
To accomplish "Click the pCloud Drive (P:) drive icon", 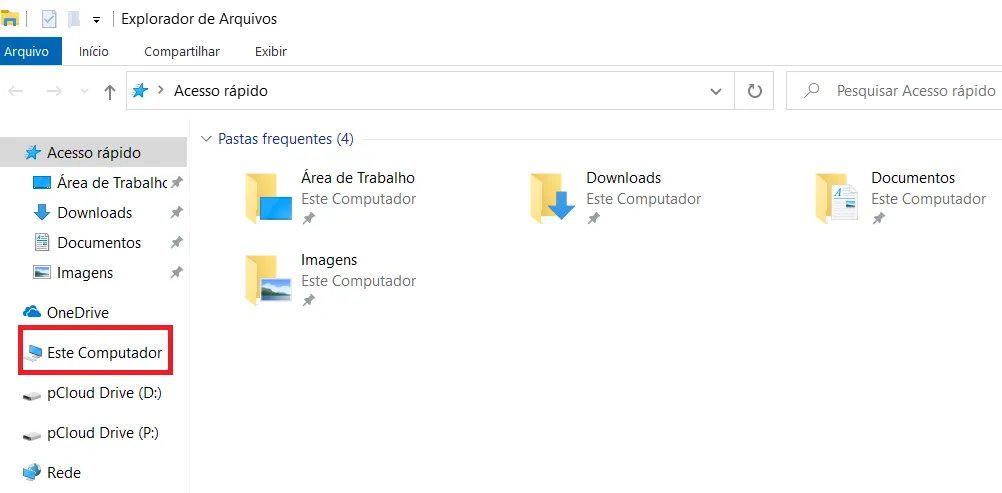I will click(x=32, y=436).
